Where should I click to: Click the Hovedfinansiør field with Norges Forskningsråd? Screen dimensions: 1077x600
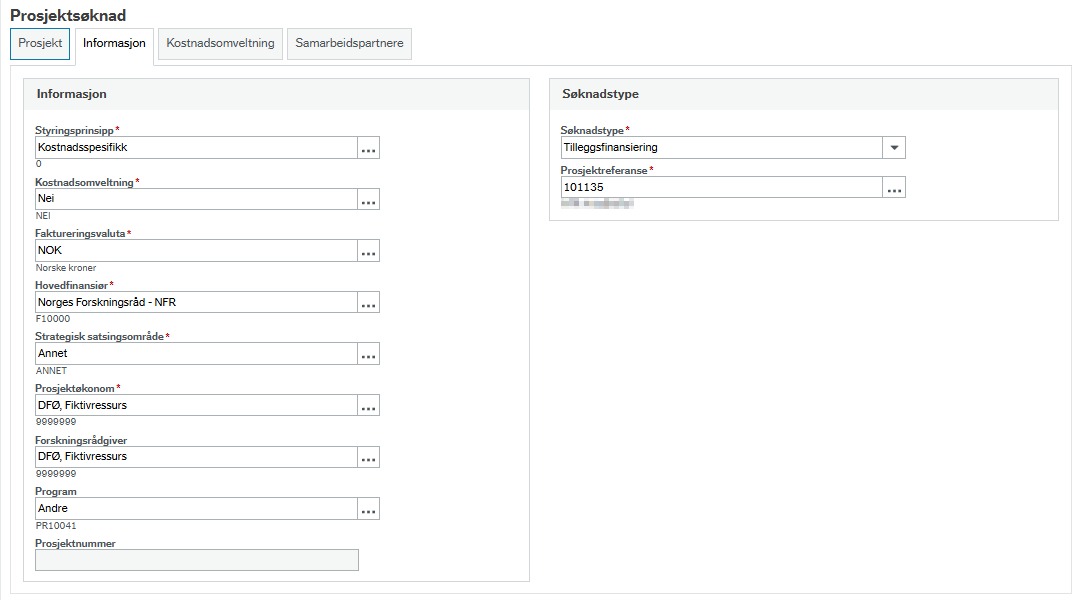click(x=196, y=302)
